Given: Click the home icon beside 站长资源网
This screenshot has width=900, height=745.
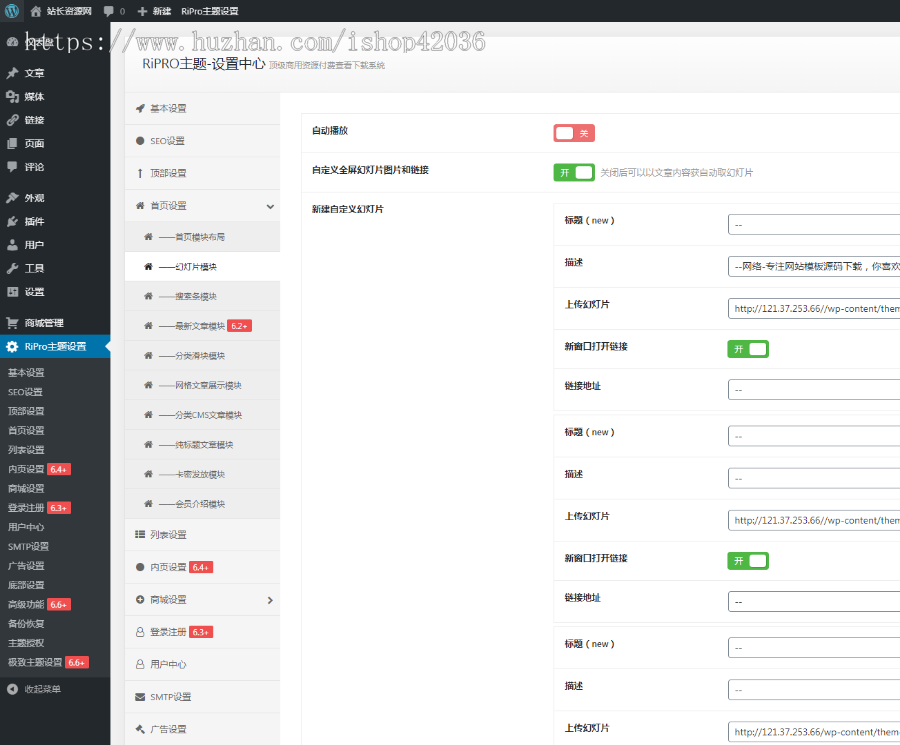Looking at the screenshot, I should point(36,11).
